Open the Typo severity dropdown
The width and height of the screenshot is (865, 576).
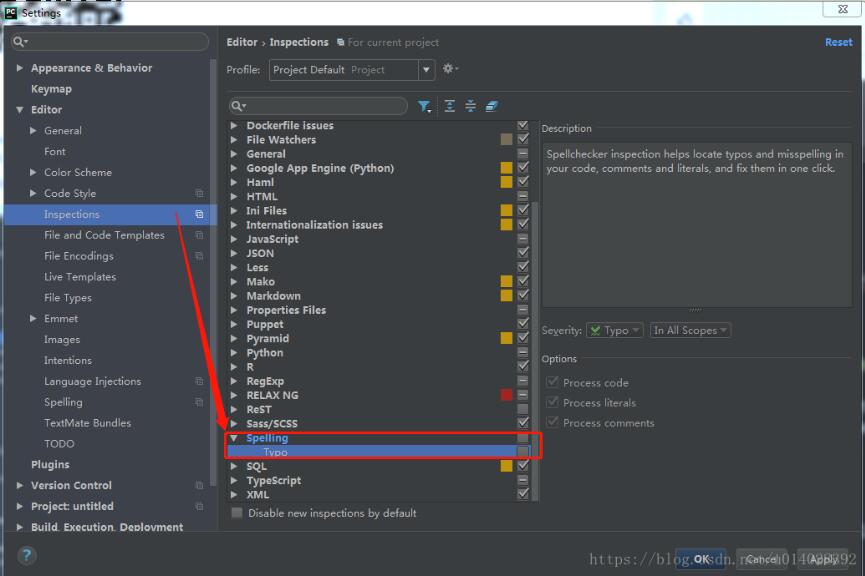click(x=614, y=330)
